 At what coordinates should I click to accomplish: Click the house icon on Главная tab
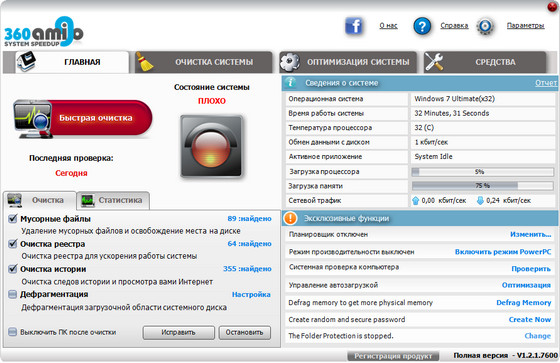(26, 61)
